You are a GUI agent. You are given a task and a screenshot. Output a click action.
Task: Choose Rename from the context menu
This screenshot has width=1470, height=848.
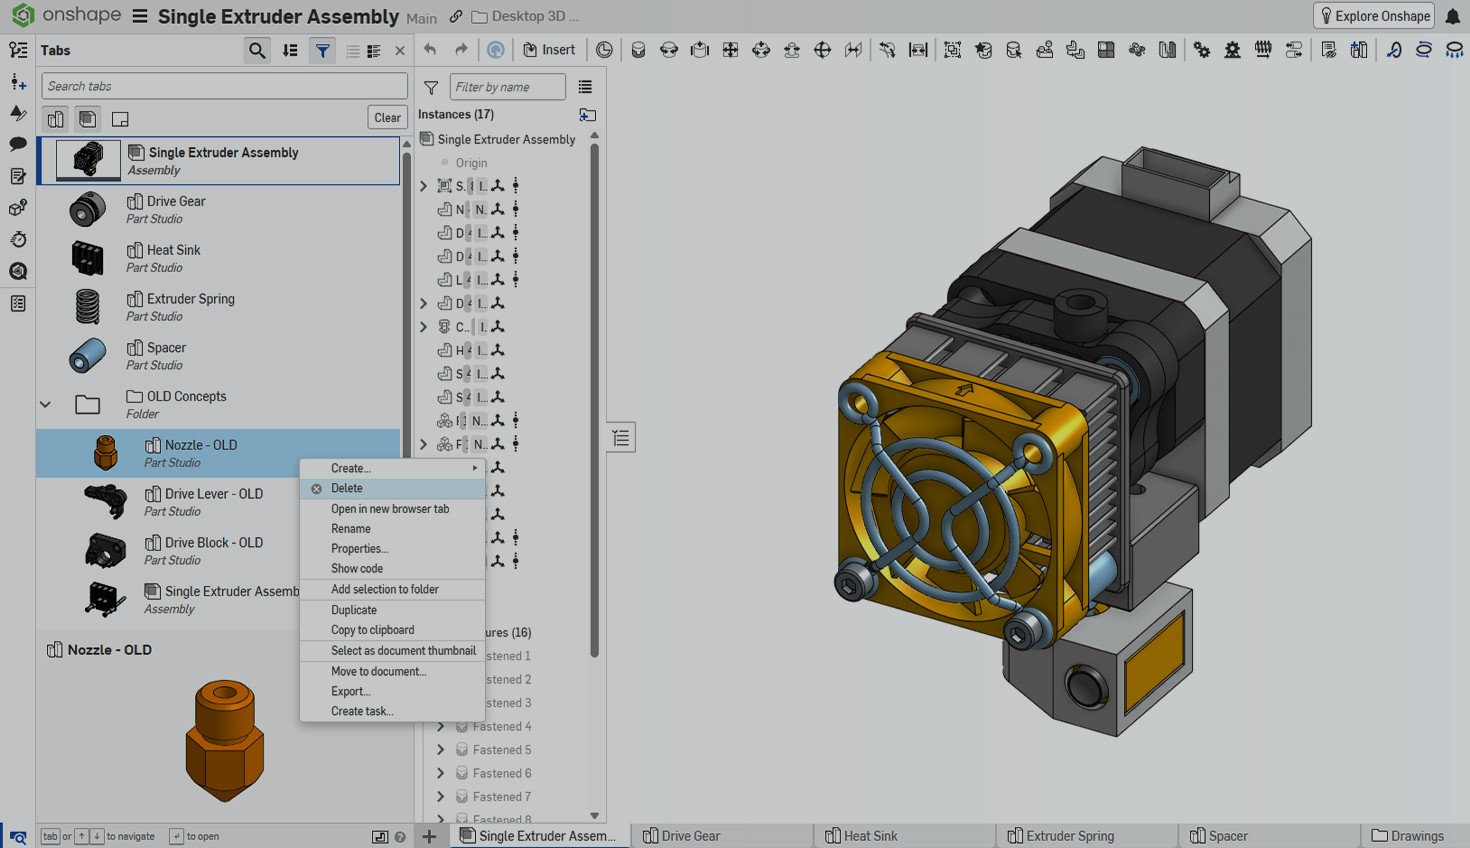tap(393, 529)
